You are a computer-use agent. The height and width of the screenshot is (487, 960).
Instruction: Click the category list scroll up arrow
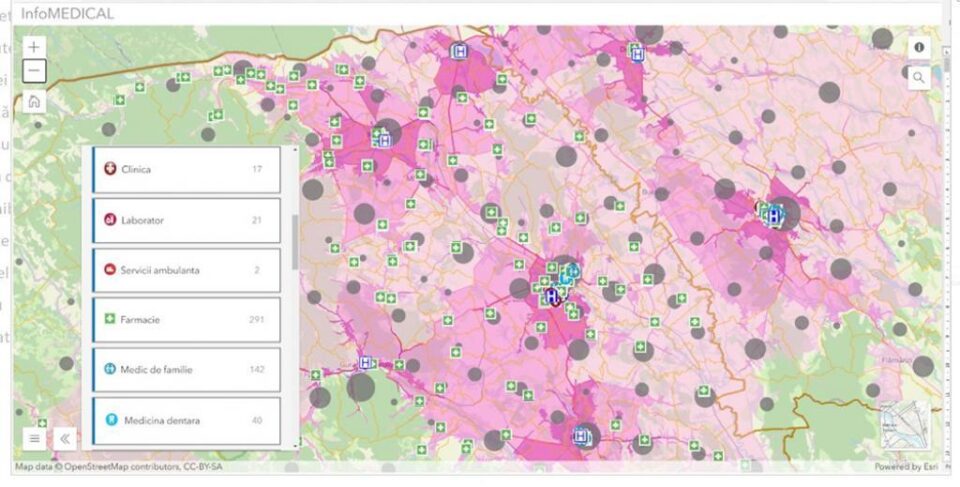click(x=295, y=149)
